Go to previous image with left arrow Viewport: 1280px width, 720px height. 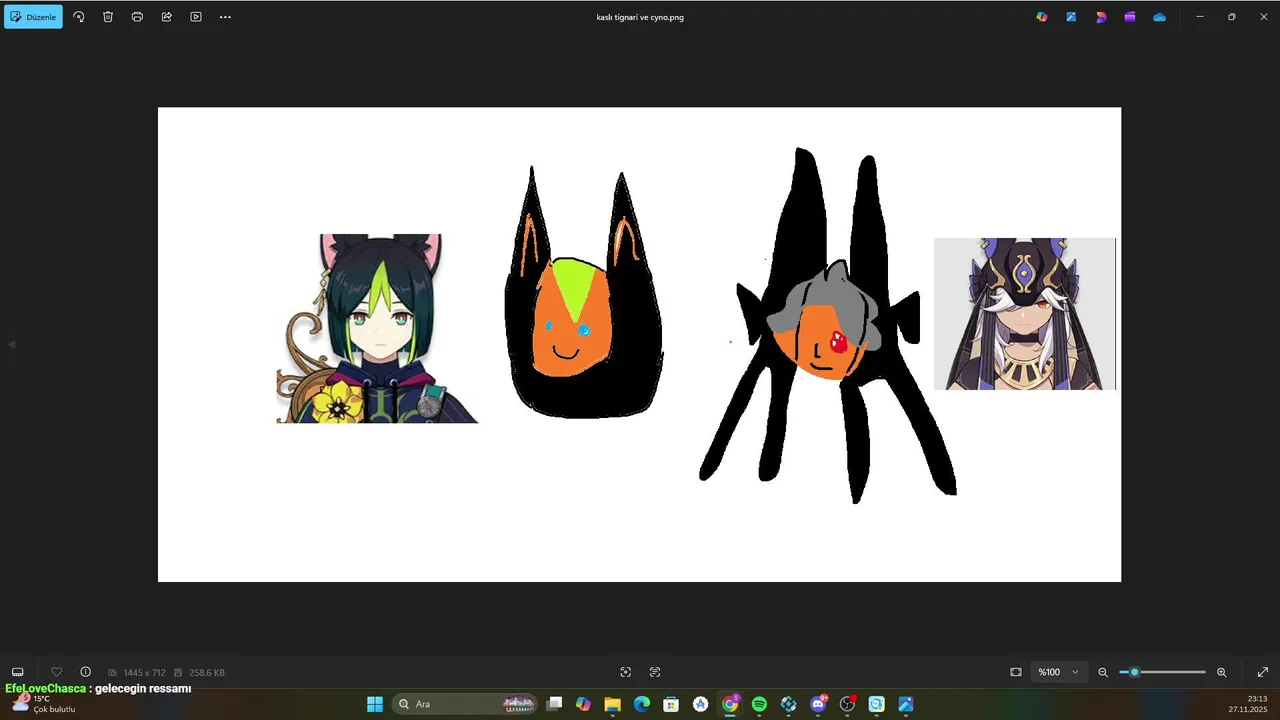point(12,344)
